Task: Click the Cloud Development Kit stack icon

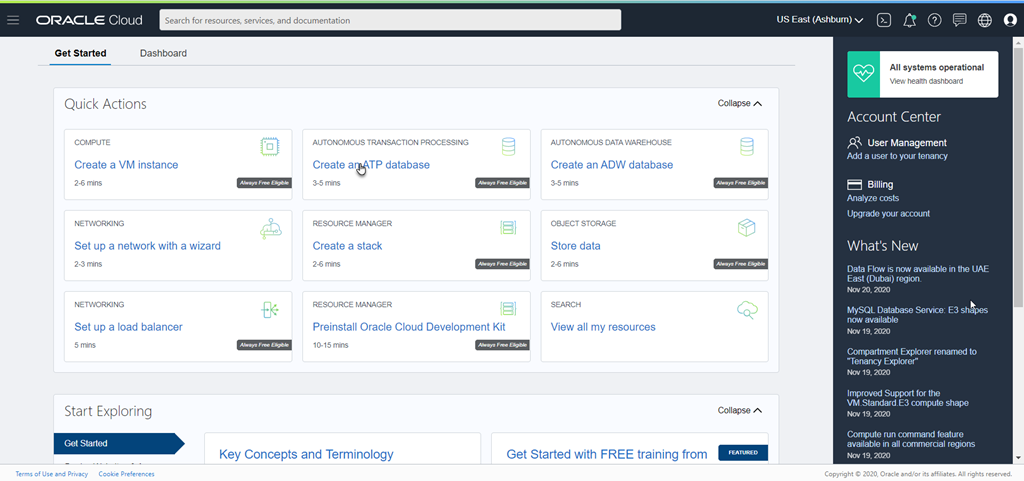Action: pos(508,309)
